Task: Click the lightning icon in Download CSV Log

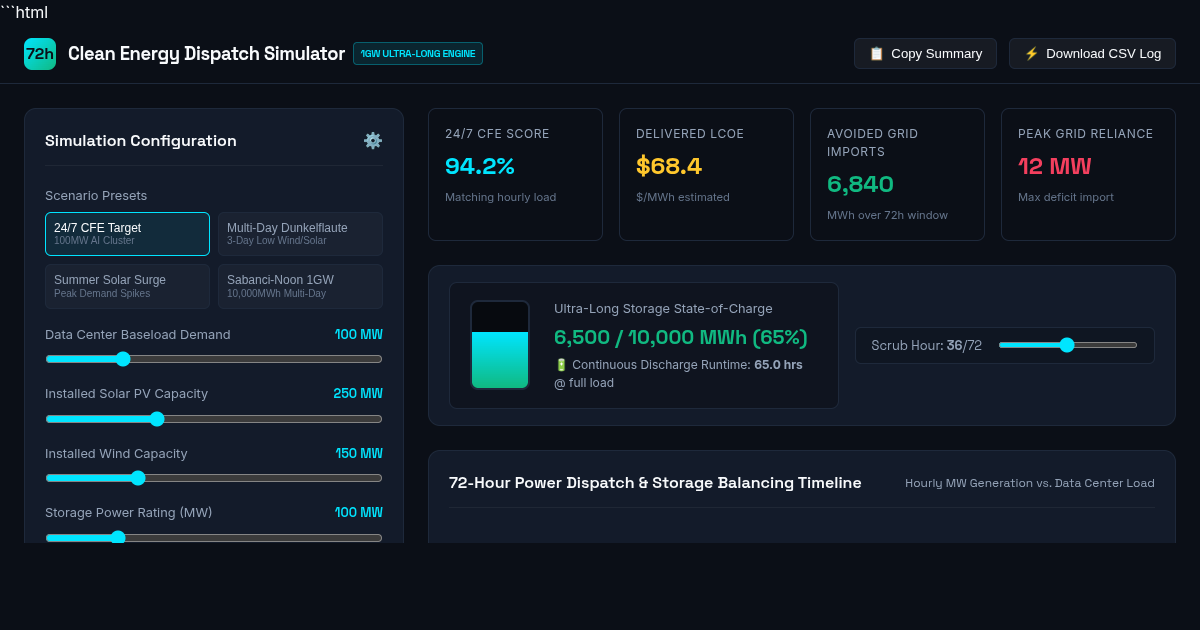Action: pyautogui.click(x=1031, y=54)
